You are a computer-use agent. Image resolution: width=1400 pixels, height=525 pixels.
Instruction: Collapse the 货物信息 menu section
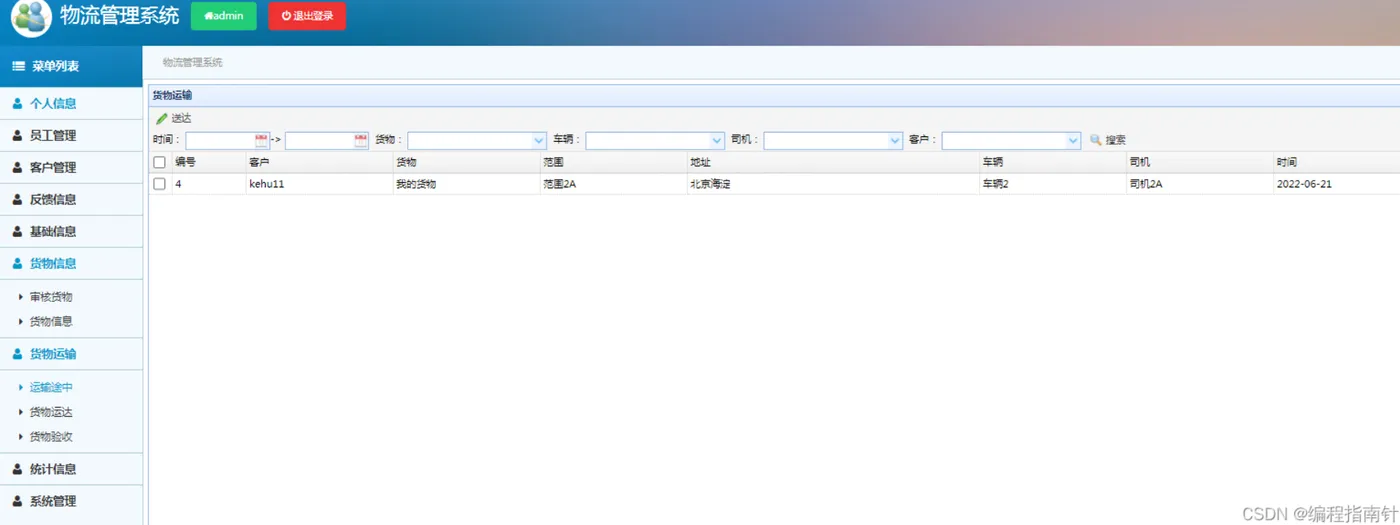pyautogui.click(x=71, y=263)
